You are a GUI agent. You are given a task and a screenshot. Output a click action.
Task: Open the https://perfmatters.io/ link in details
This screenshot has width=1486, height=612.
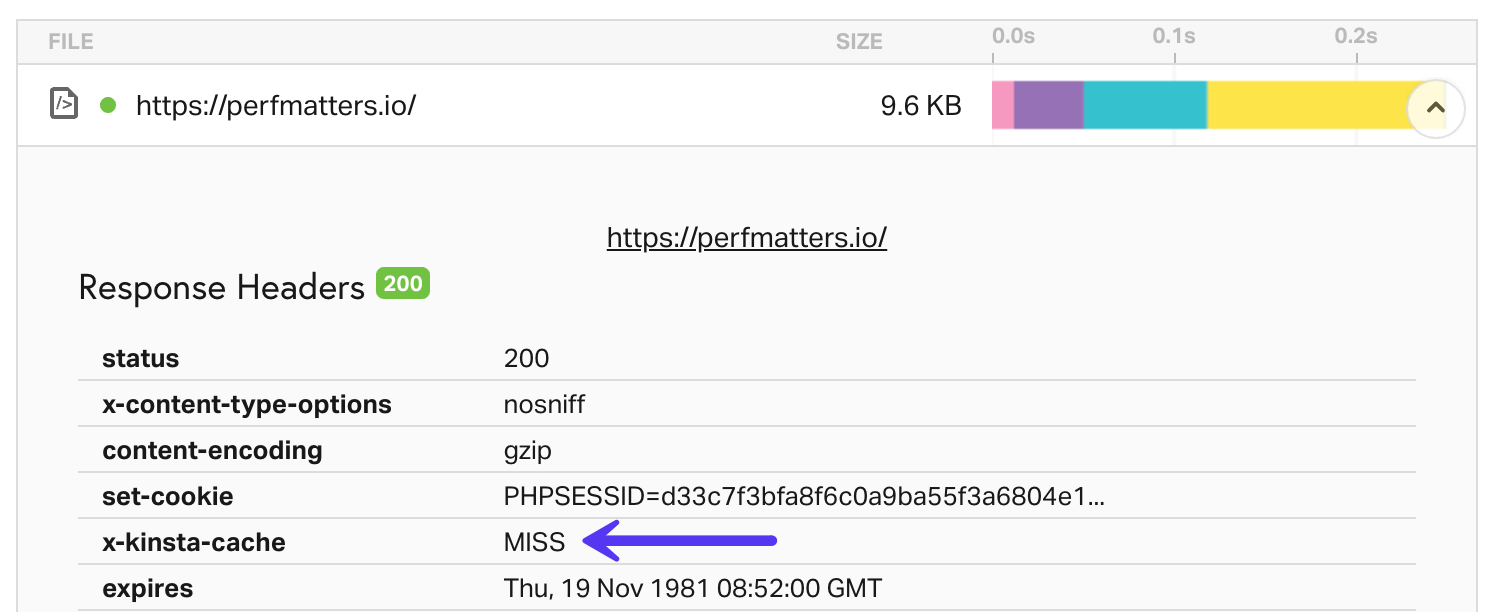point(745,237)
